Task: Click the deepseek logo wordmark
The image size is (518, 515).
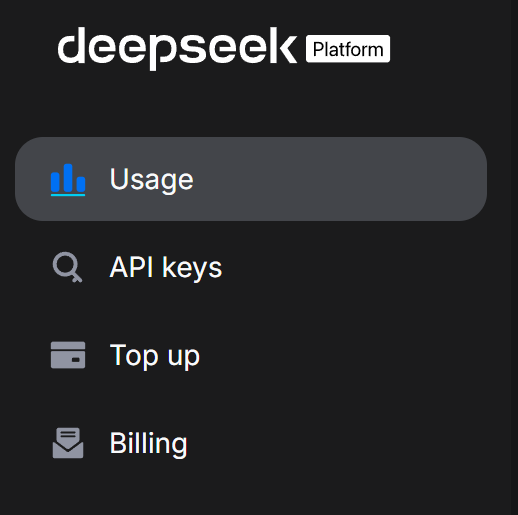Action: pyautogui.click(x=177, y=49)
